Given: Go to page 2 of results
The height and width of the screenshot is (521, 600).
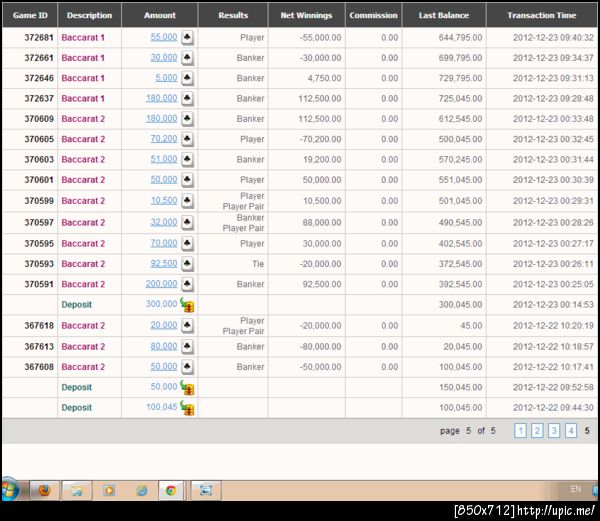Looking at the screenshot, I should click(537, 431).
